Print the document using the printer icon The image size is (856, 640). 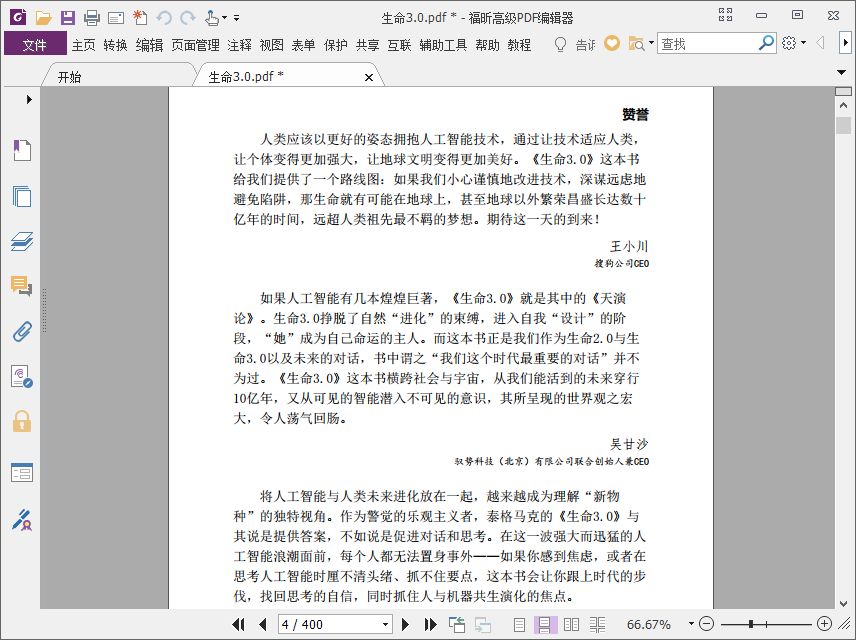point(92,18)
